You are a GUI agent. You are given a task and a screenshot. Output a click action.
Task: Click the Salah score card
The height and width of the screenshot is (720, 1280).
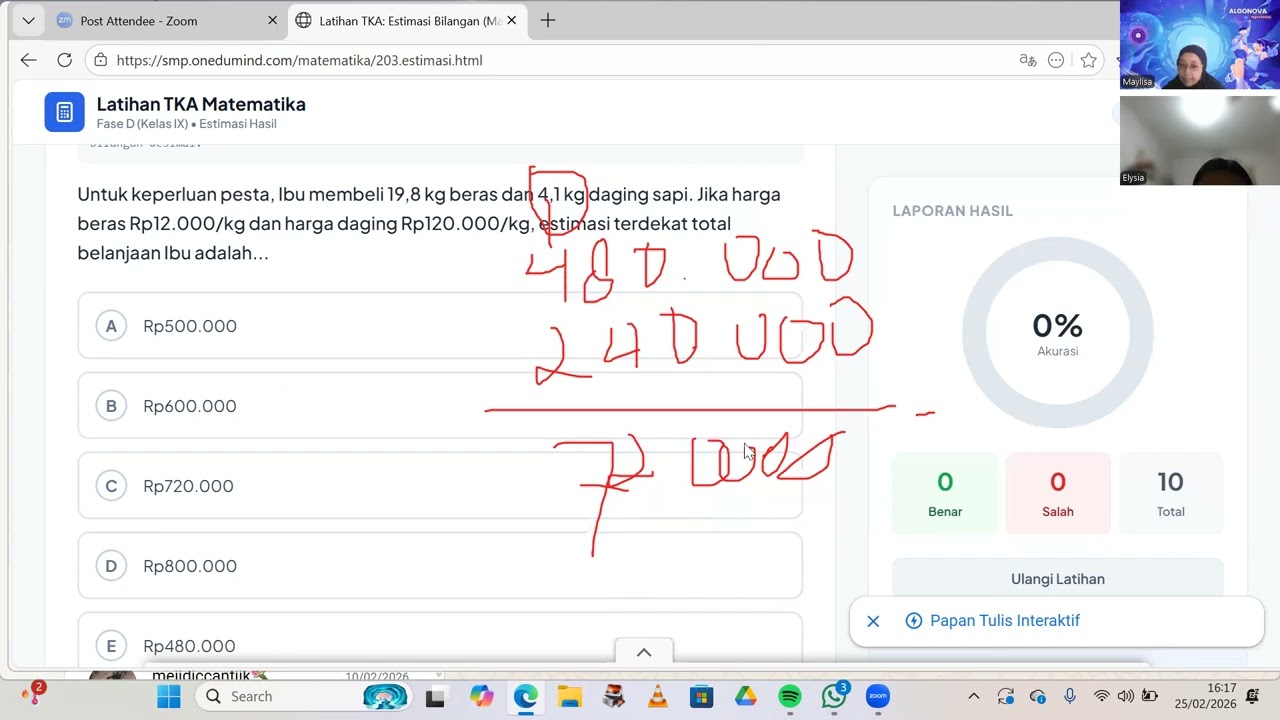[1058, 494]
